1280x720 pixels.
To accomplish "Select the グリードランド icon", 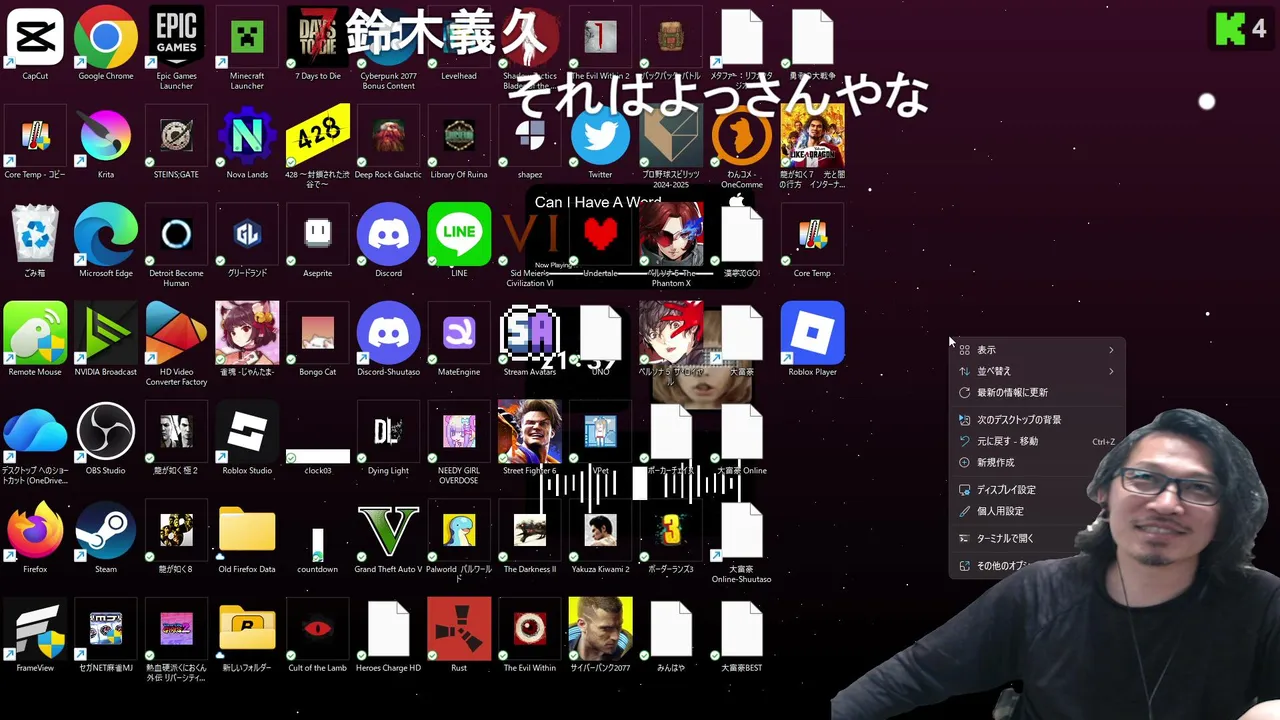I will tap(247, 235).
